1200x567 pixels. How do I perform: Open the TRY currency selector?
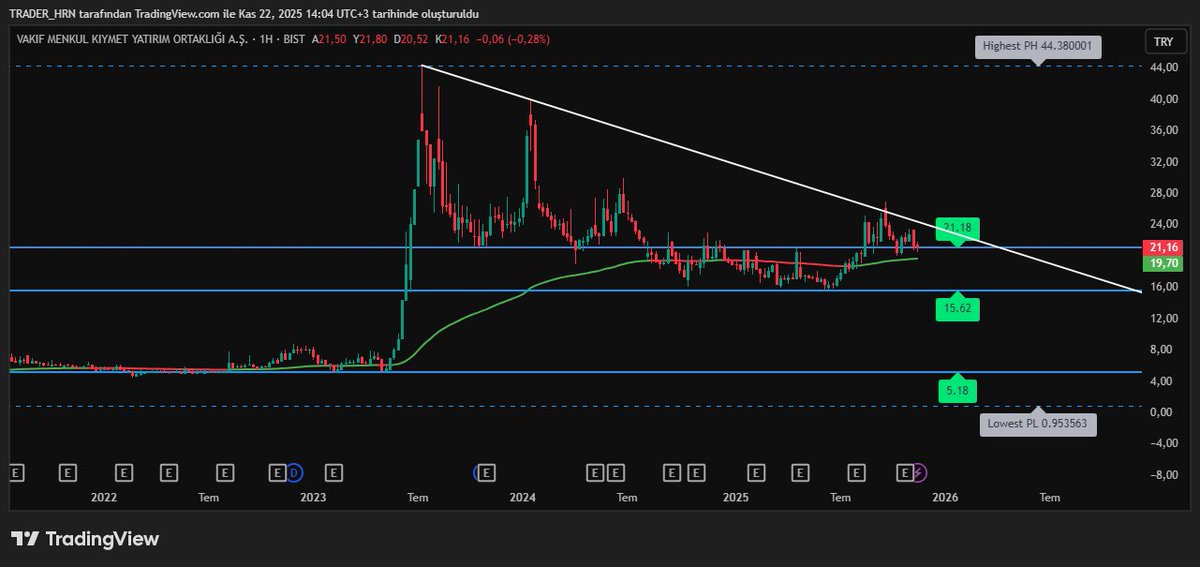pyautogui.click(x=1163, y=41)
